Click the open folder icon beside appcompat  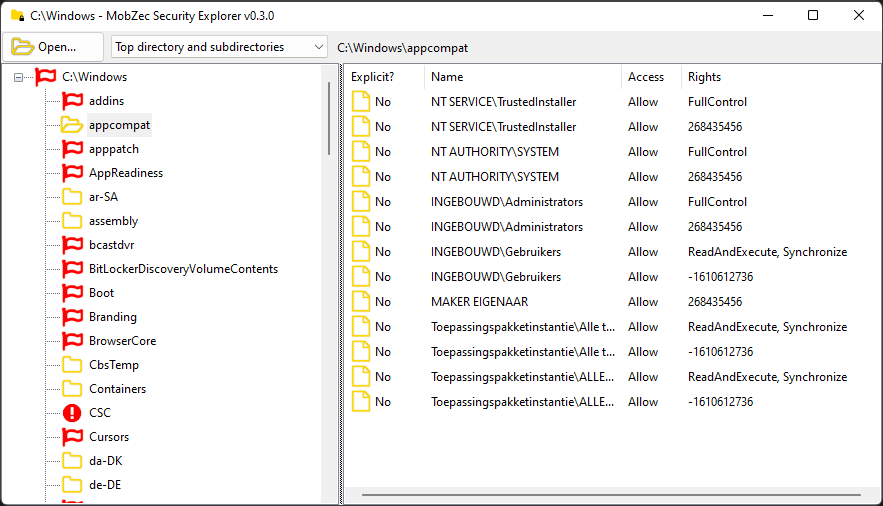pyautogui.click(x=72, y=125)
